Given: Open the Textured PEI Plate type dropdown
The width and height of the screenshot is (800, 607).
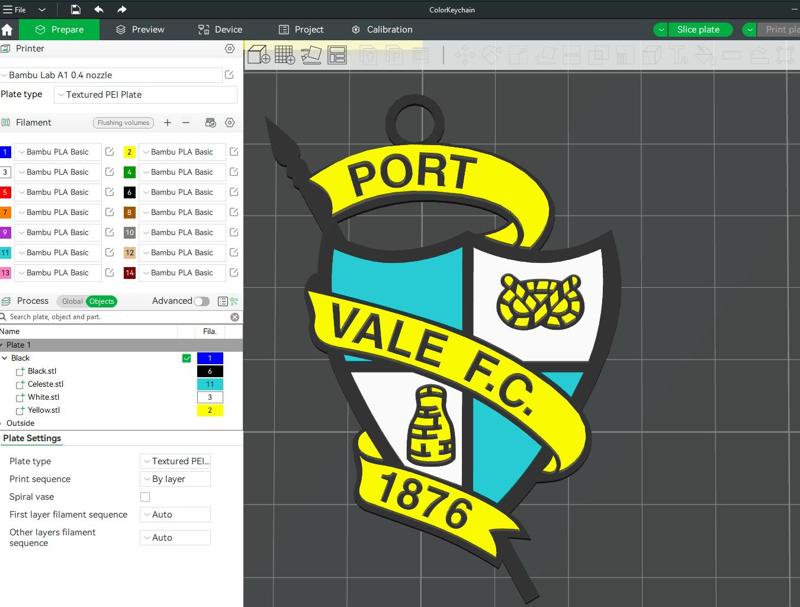Looking at the screenshot, I should pyautogui.click(x=146, y=94).
